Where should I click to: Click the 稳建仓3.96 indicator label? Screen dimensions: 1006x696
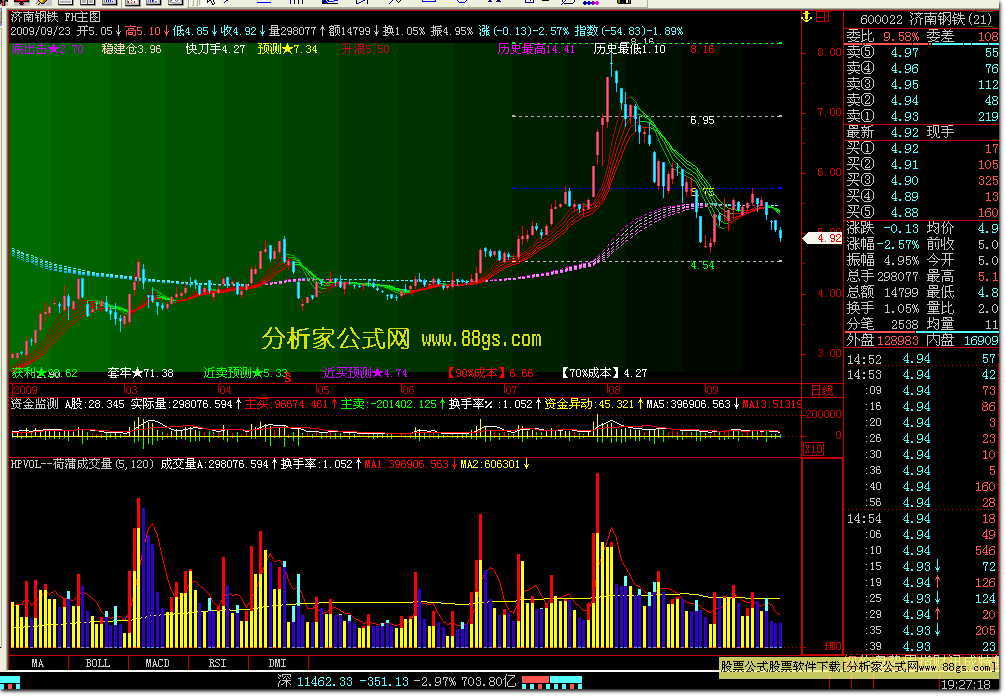pyautogui.click(x=132, y=49)
